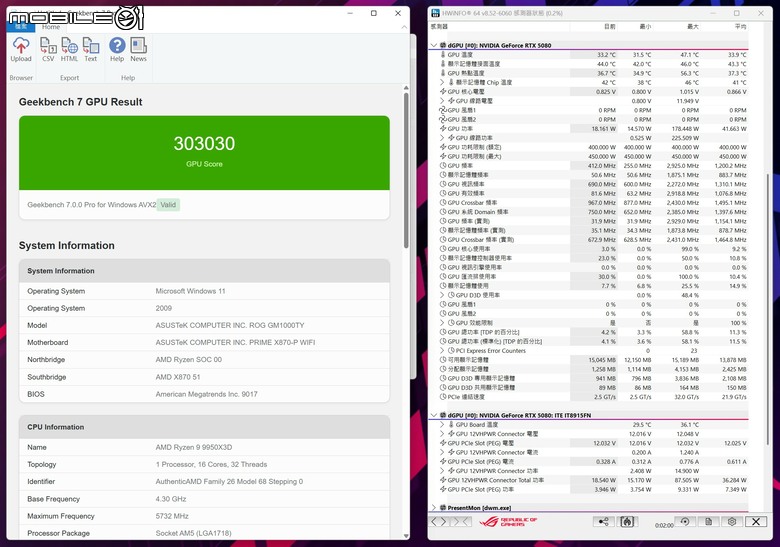Click the AMD Ryzen 9 9950X3D name value

pos(194,447)
